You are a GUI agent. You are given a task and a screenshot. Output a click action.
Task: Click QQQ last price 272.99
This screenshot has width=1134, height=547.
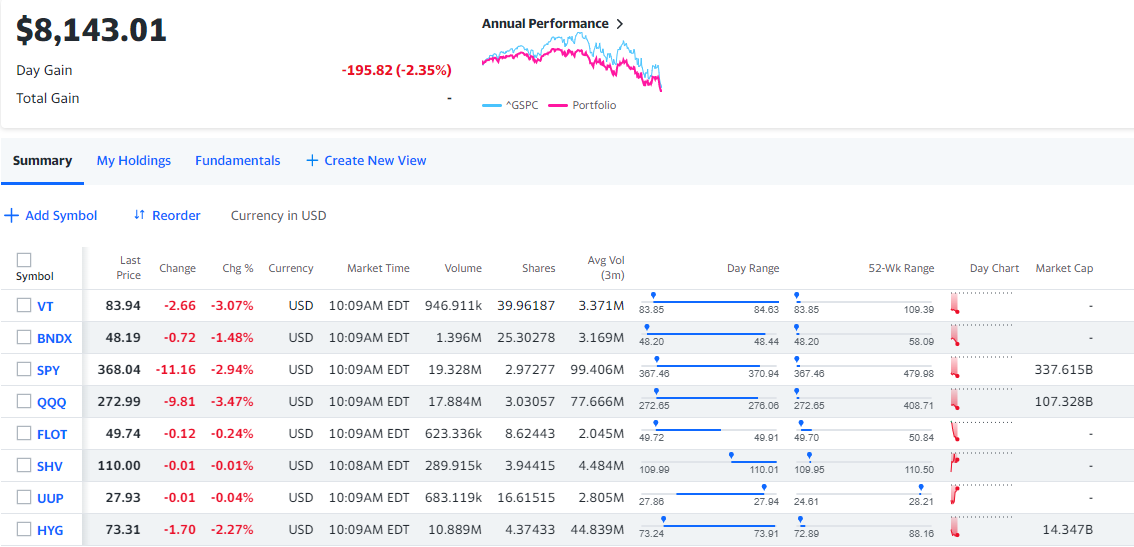coord(119,402)
